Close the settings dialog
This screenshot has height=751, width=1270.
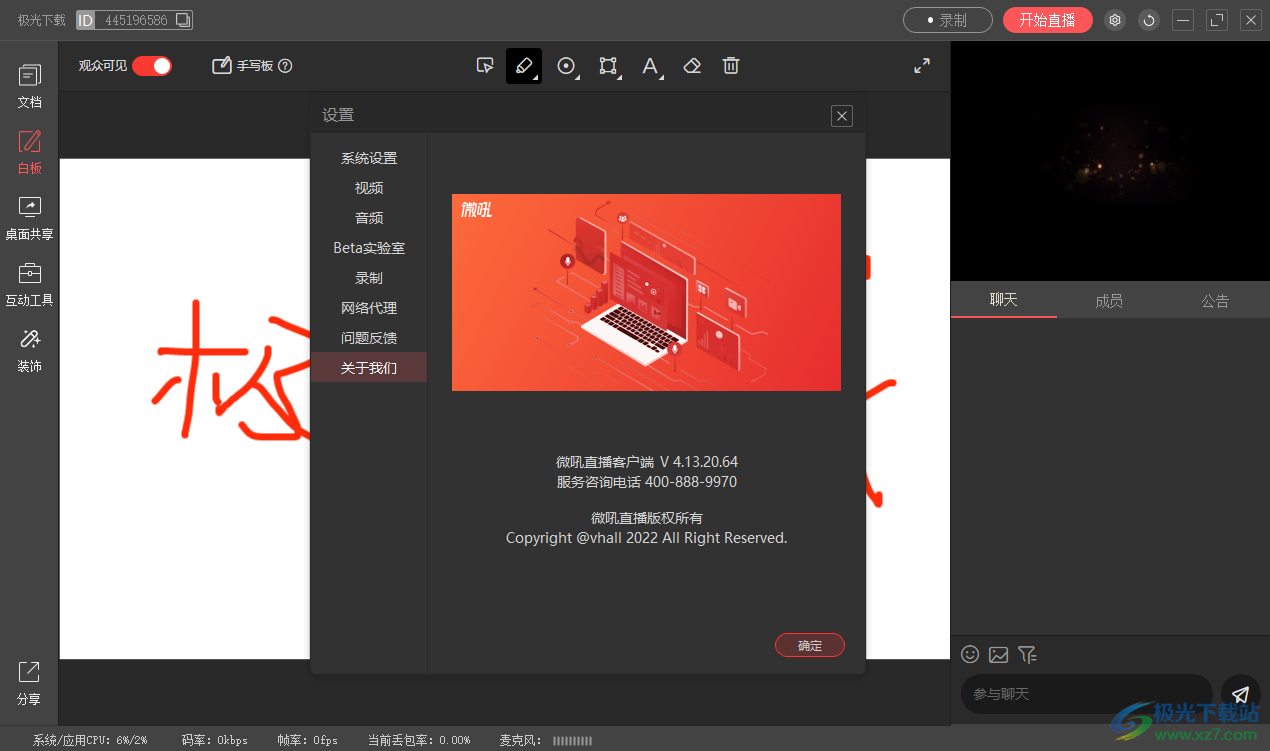point(842,116)
